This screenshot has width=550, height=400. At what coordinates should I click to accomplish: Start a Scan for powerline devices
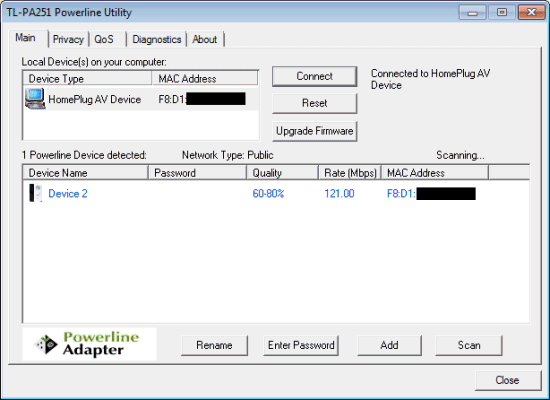tap(469, 345)
